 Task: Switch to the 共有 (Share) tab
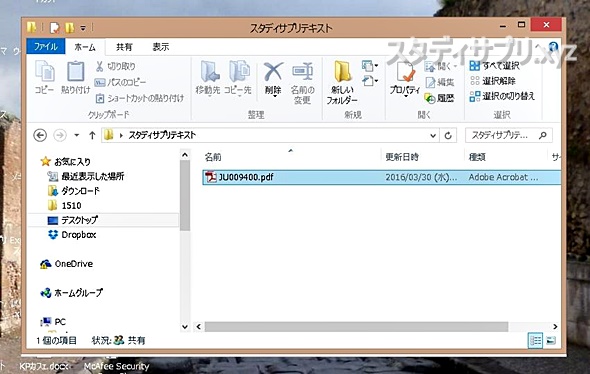124,47
